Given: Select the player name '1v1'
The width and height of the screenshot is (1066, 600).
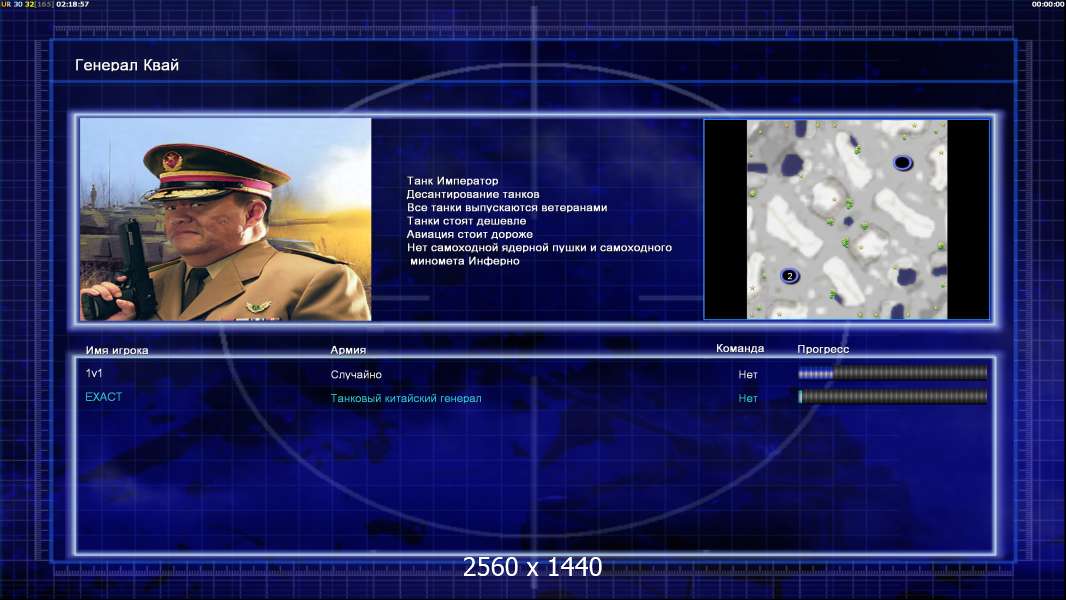Looking at the screenshot, I should pos(94,373).
